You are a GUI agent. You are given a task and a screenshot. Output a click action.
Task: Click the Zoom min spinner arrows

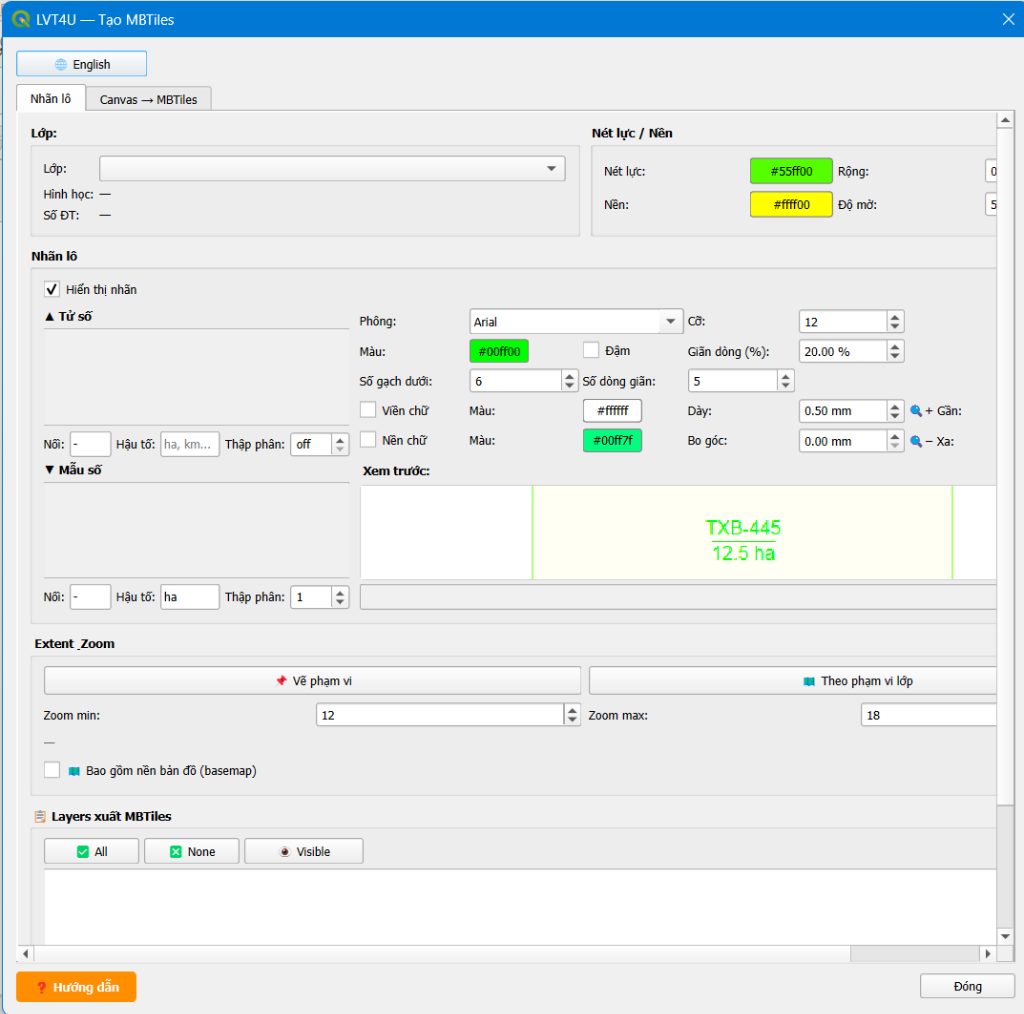[x=572, y=715]
